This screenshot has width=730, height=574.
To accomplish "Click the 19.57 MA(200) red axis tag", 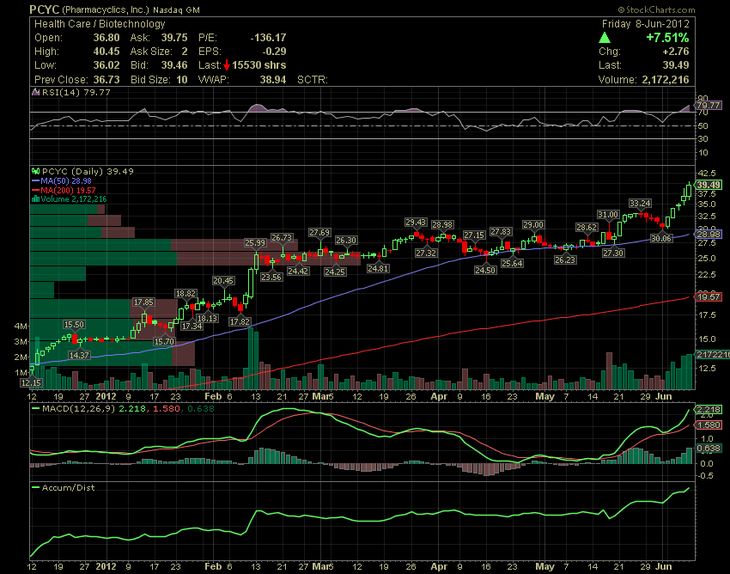I will [x=709, y=297].
